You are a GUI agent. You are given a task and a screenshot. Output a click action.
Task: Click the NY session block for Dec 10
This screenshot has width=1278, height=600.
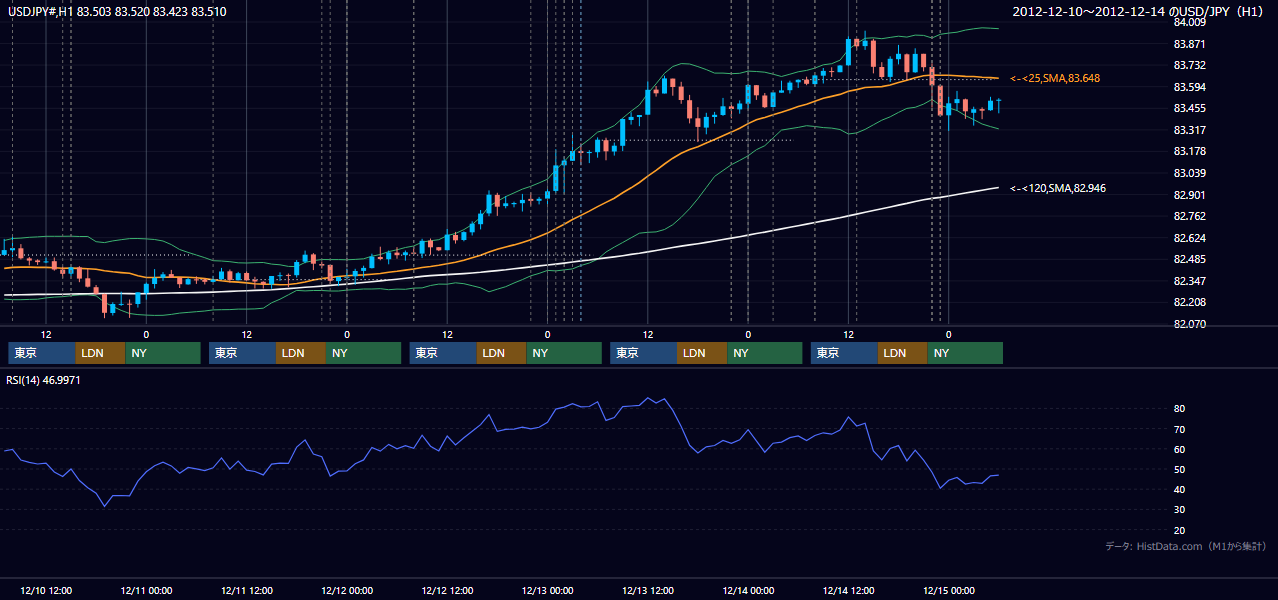(163, 353)
